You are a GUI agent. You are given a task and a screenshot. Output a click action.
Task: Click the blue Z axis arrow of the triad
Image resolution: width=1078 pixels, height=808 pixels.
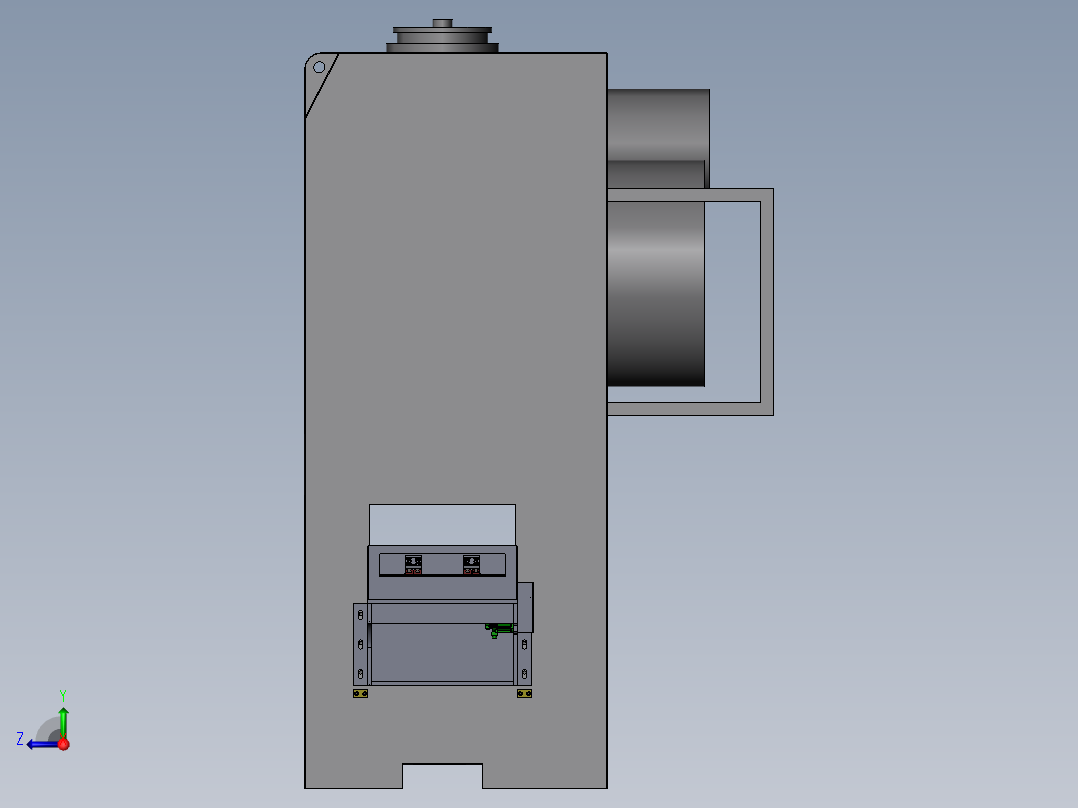tap(41, 744)
